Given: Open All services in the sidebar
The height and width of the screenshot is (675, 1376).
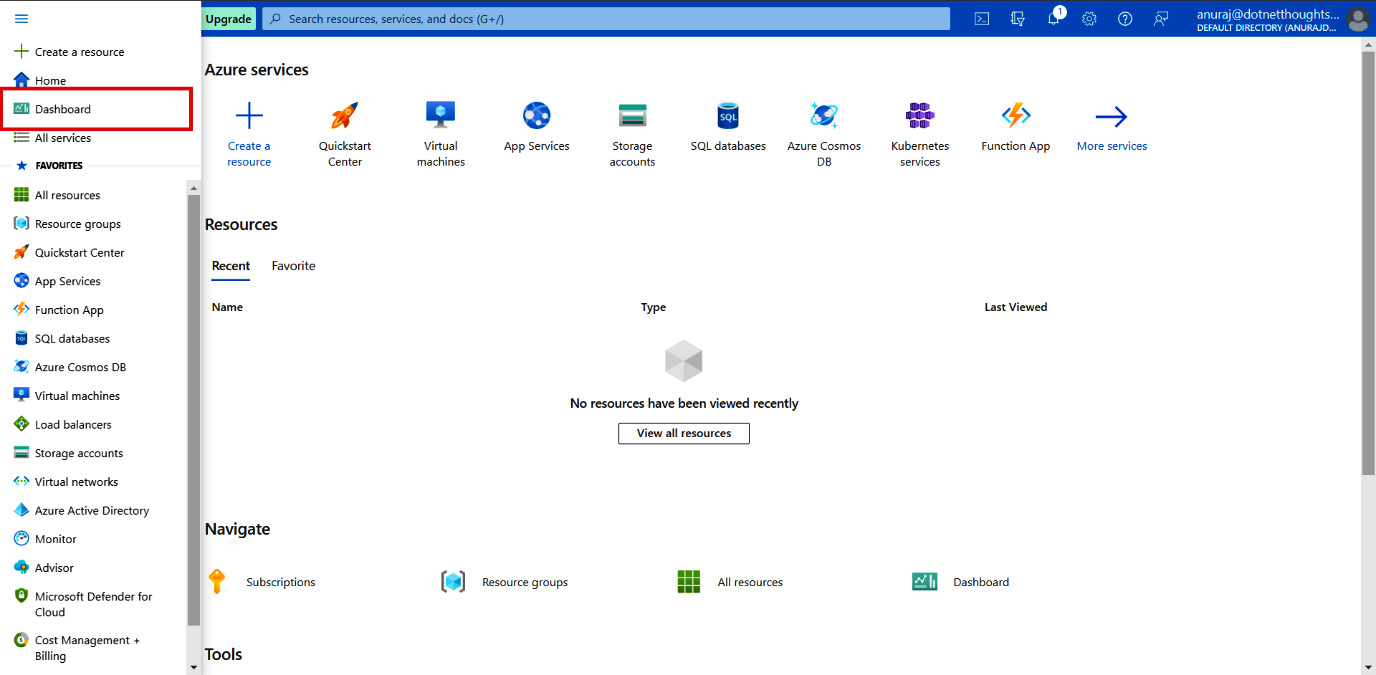Looking at the screenshot, I should [x=52, y=138].
